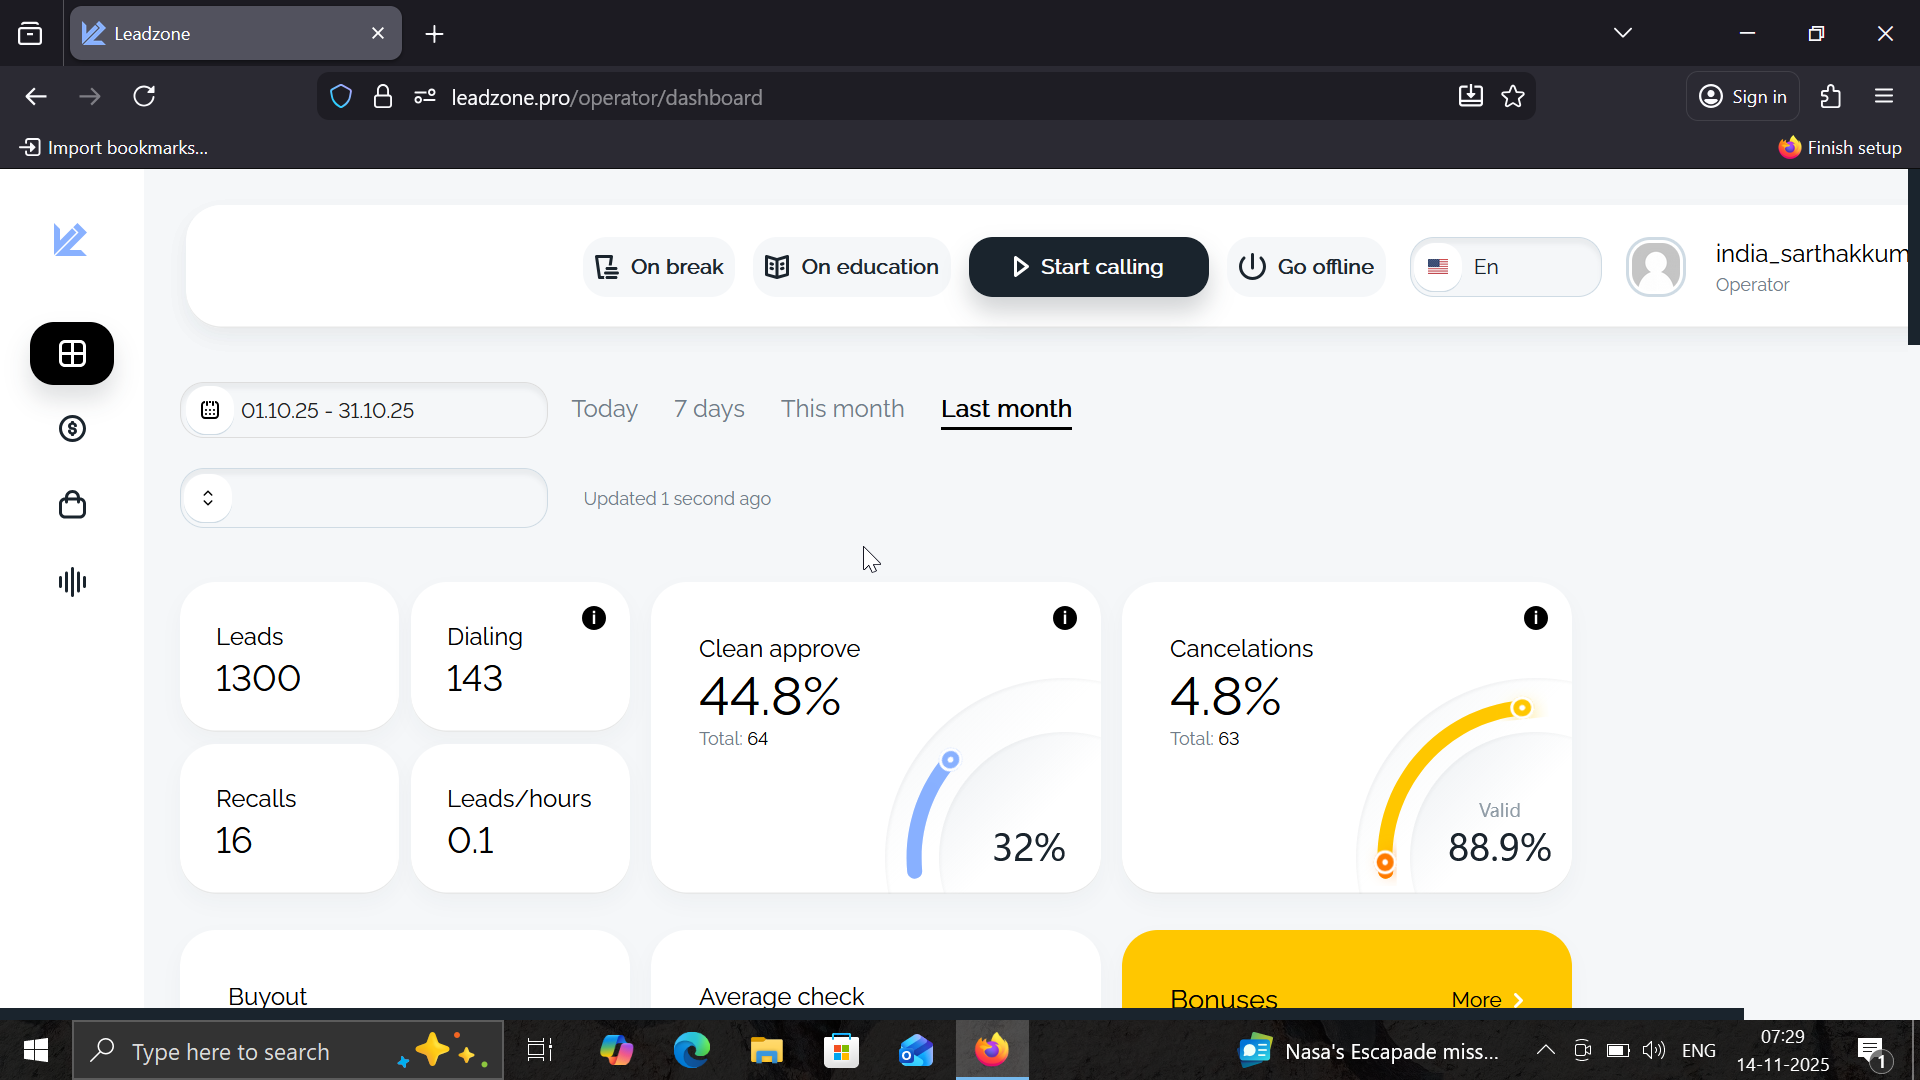Open the dashboard grid icon in sidebar
The width and height of the screenshot is (1920, 1080).
click(x=72, y=354)
